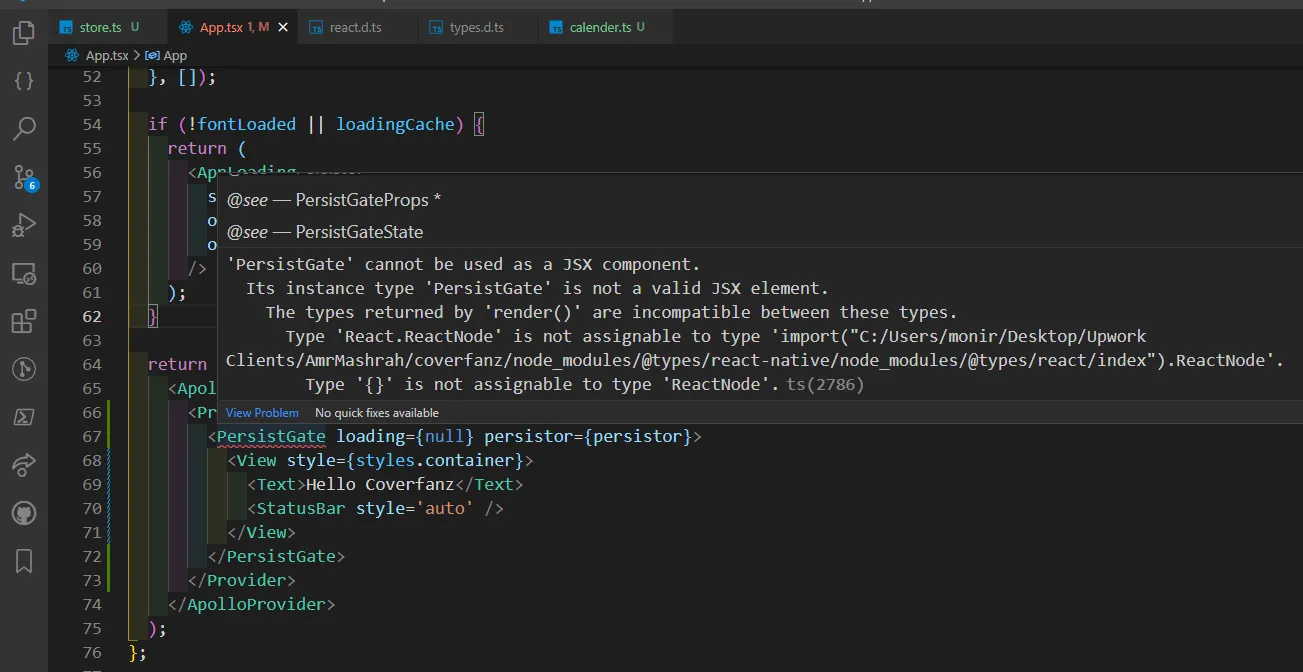
Task: Open the Search panel
Action: click(x=24, y=128)
